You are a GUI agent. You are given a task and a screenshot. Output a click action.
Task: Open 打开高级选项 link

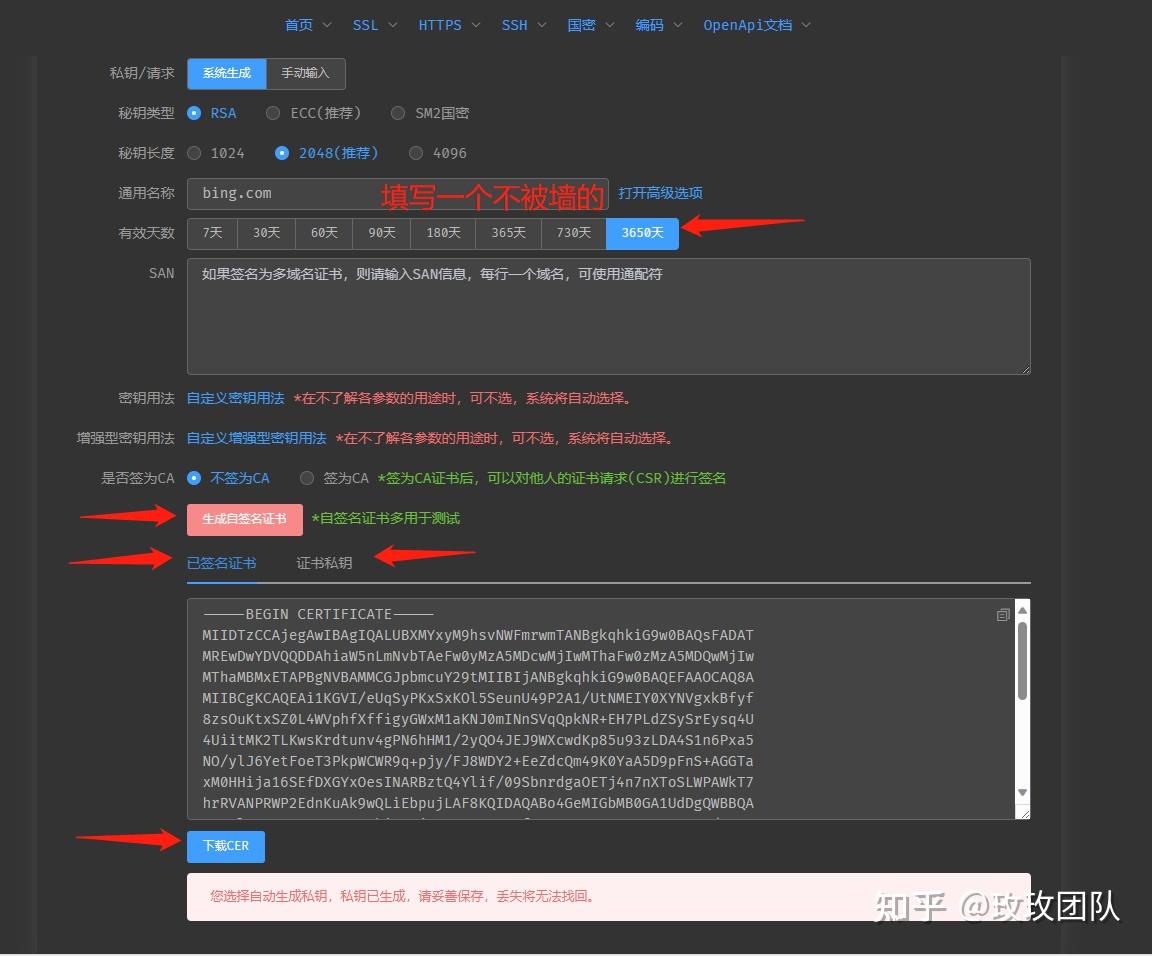[661, 193]
